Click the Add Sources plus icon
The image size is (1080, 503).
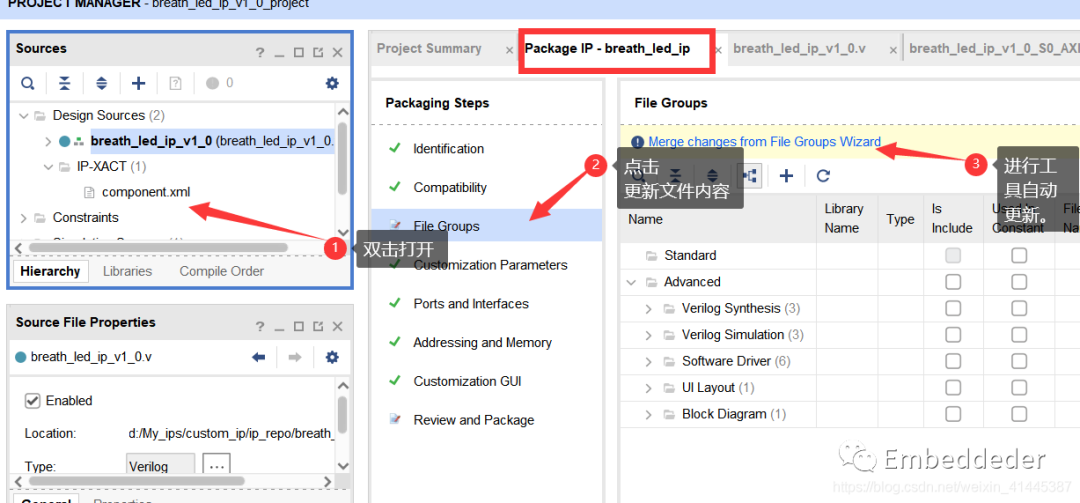tap(138, 83)
